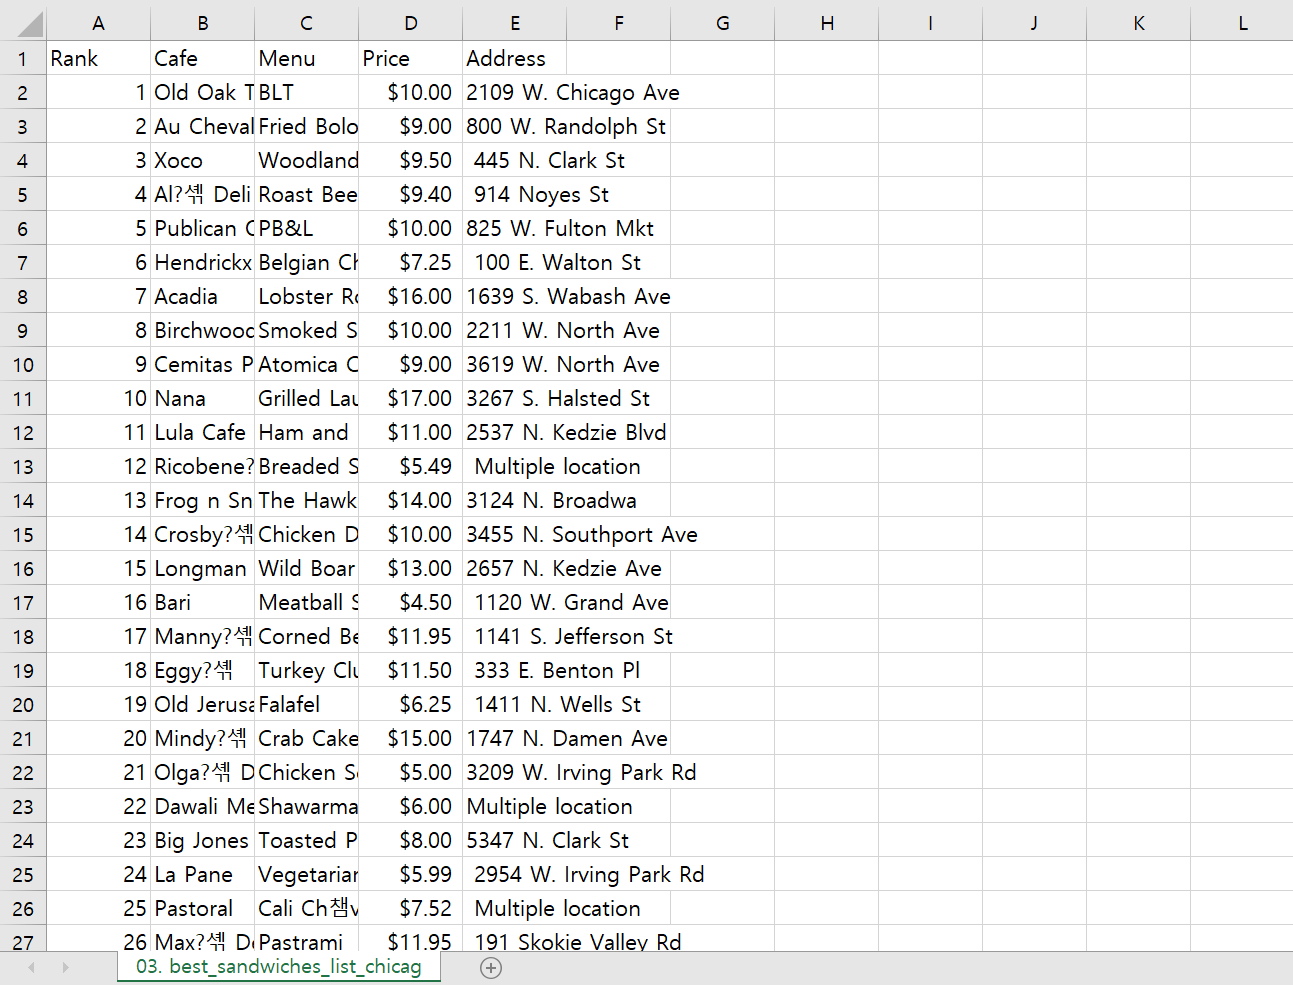Viewport: 1293px width, 985px height.
Task: Click address 914 Noyes St
Action: pos(541,194)
